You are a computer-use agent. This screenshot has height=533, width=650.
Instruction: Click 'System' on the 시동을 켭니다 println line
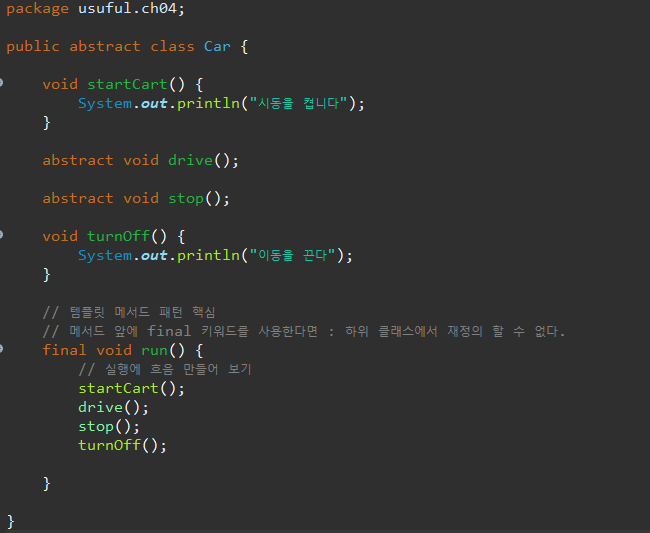pos(105,104)
